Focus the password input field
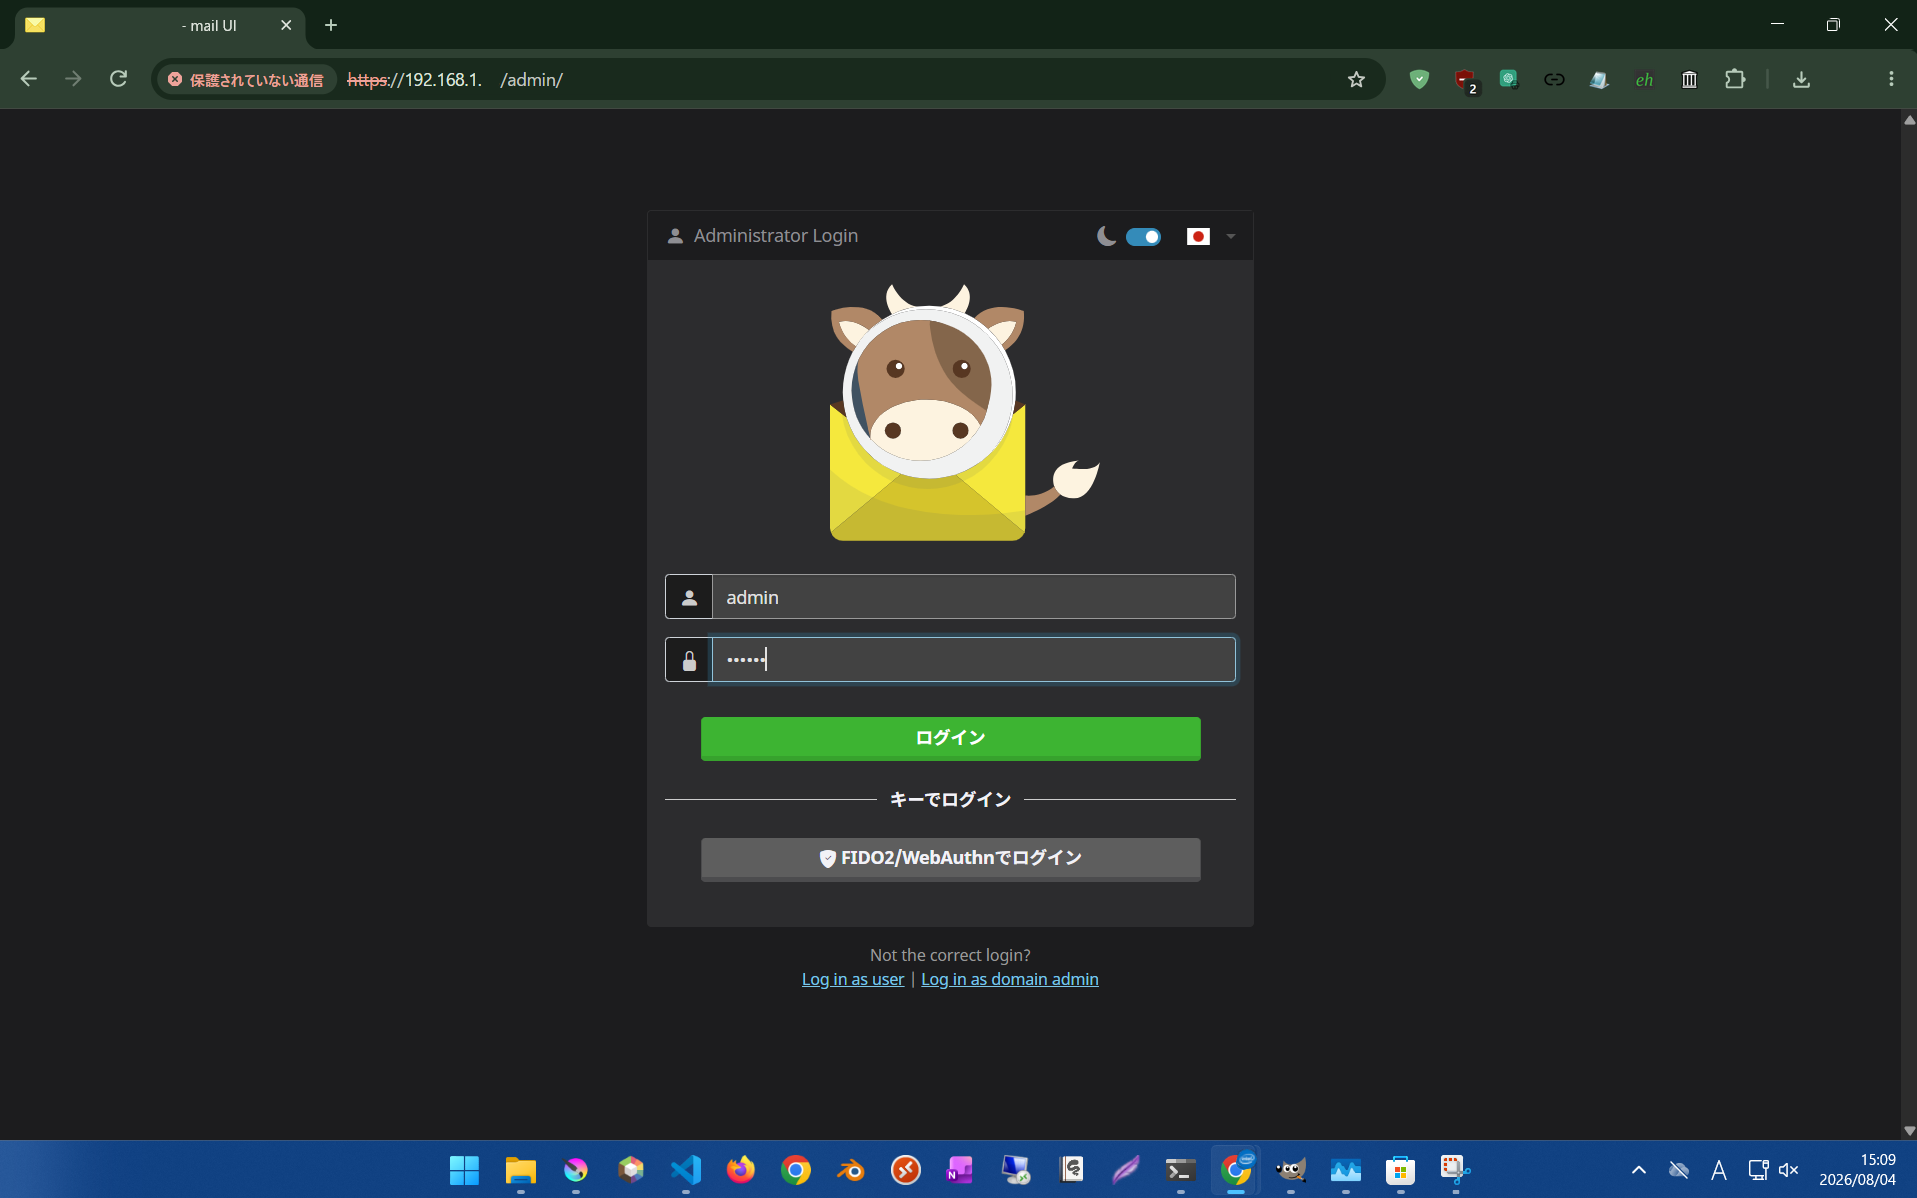This screenshot has width=1917, height=1198. (973, 660)
